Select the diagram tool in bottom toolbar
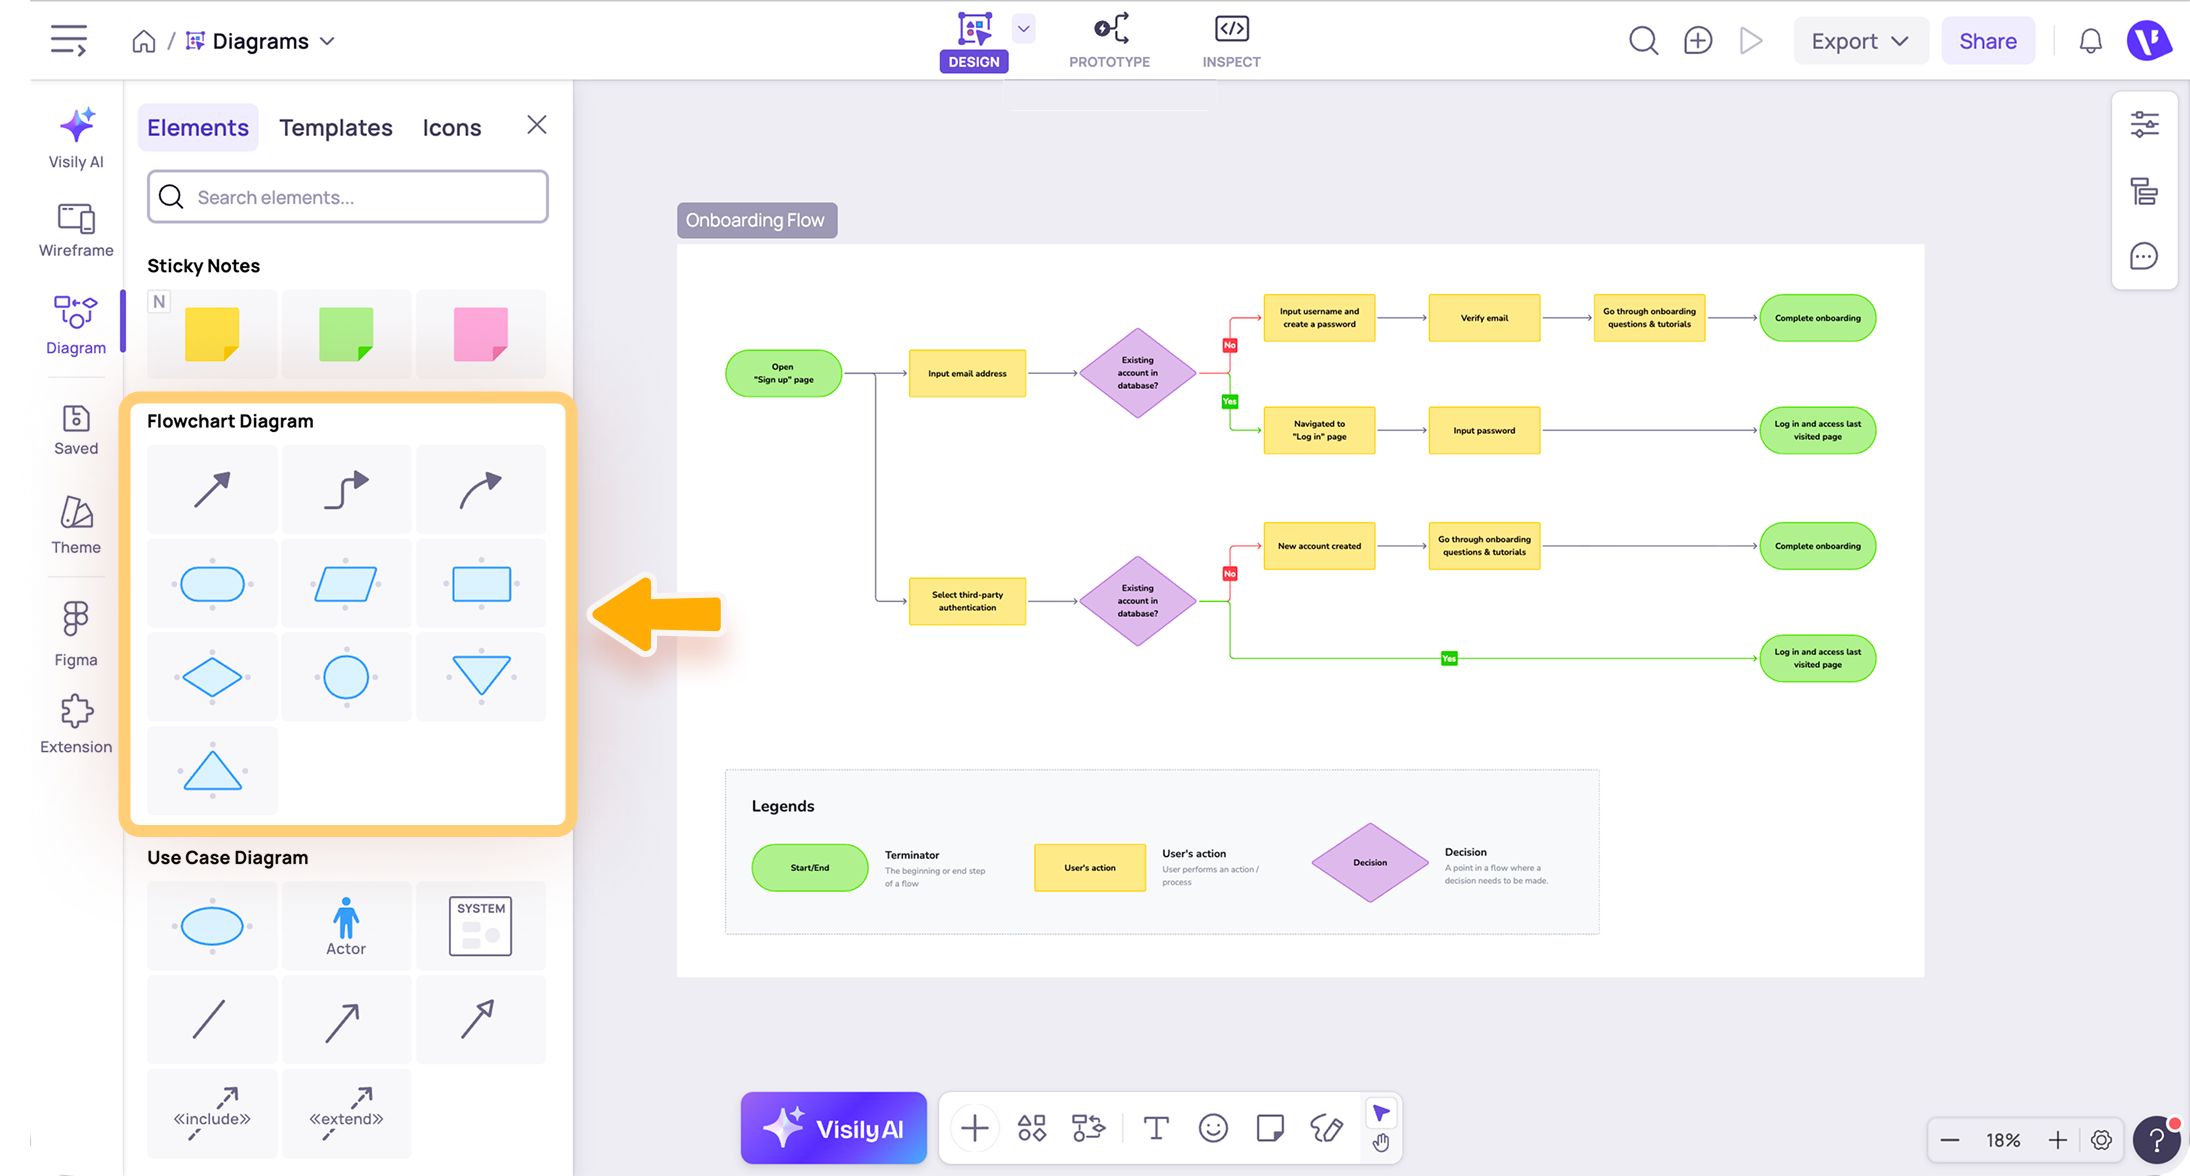 (x=1088, y=1128)
